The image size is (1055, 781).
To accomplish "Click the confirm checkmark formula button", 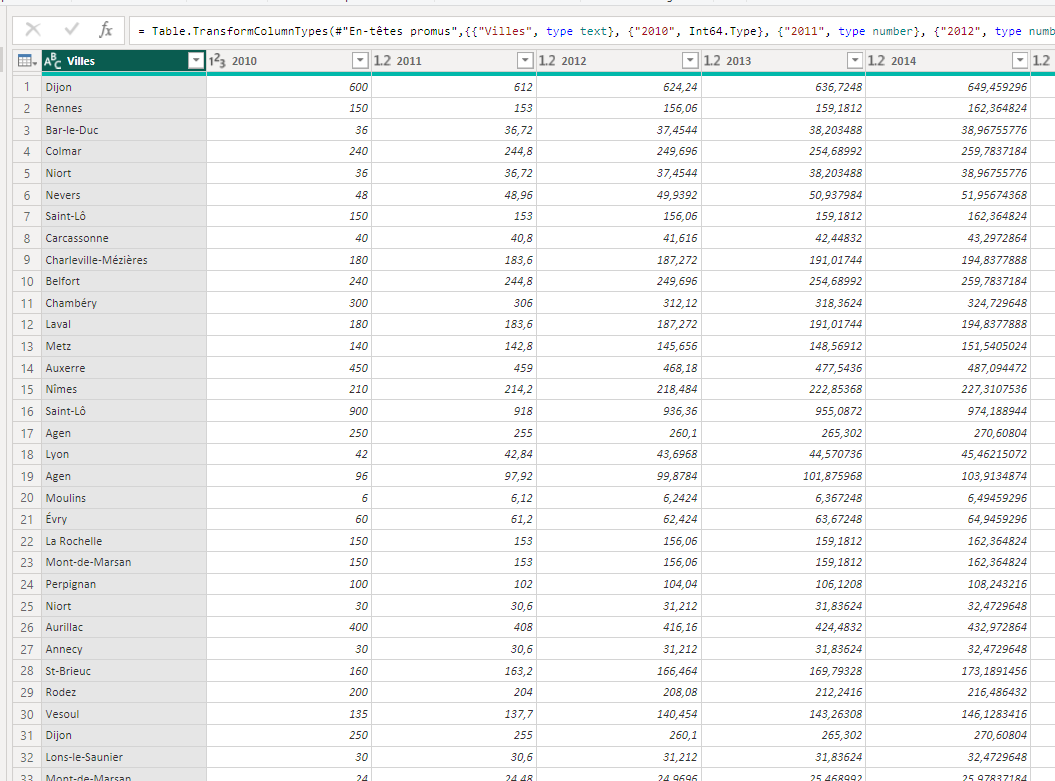I will tap(71, 30).
